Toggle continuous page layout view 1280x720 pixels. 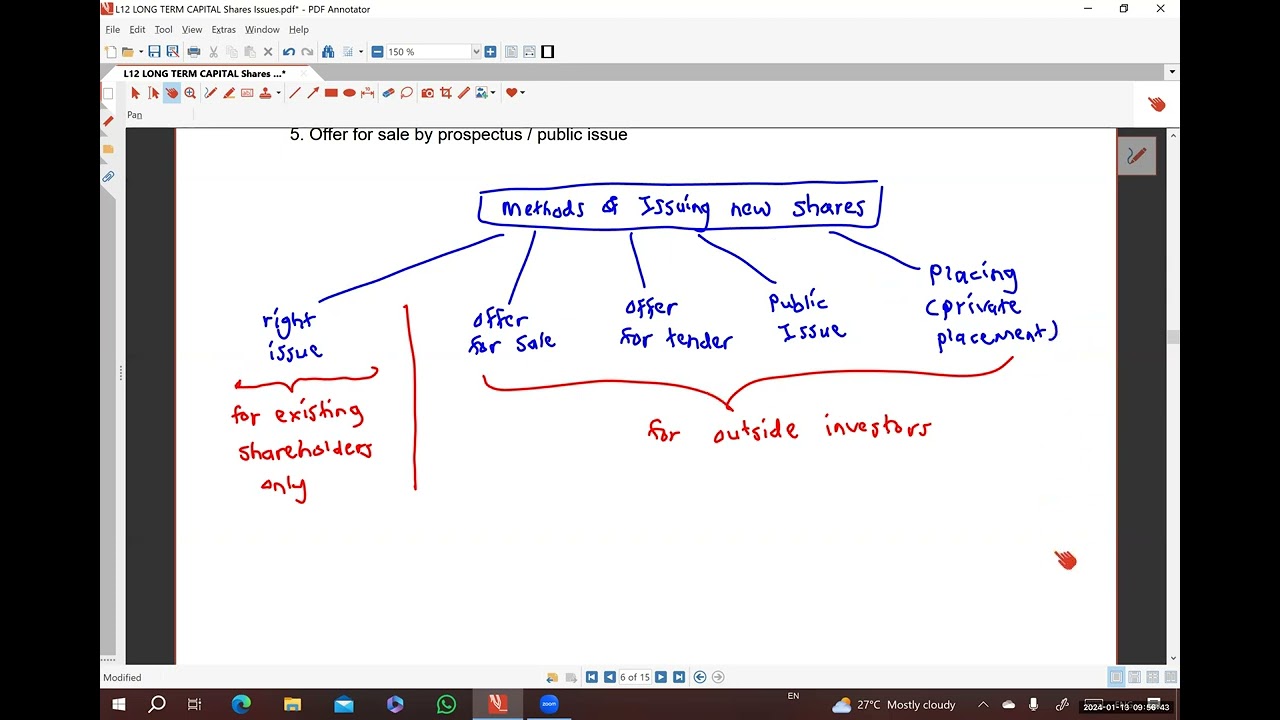(1135, 677)
